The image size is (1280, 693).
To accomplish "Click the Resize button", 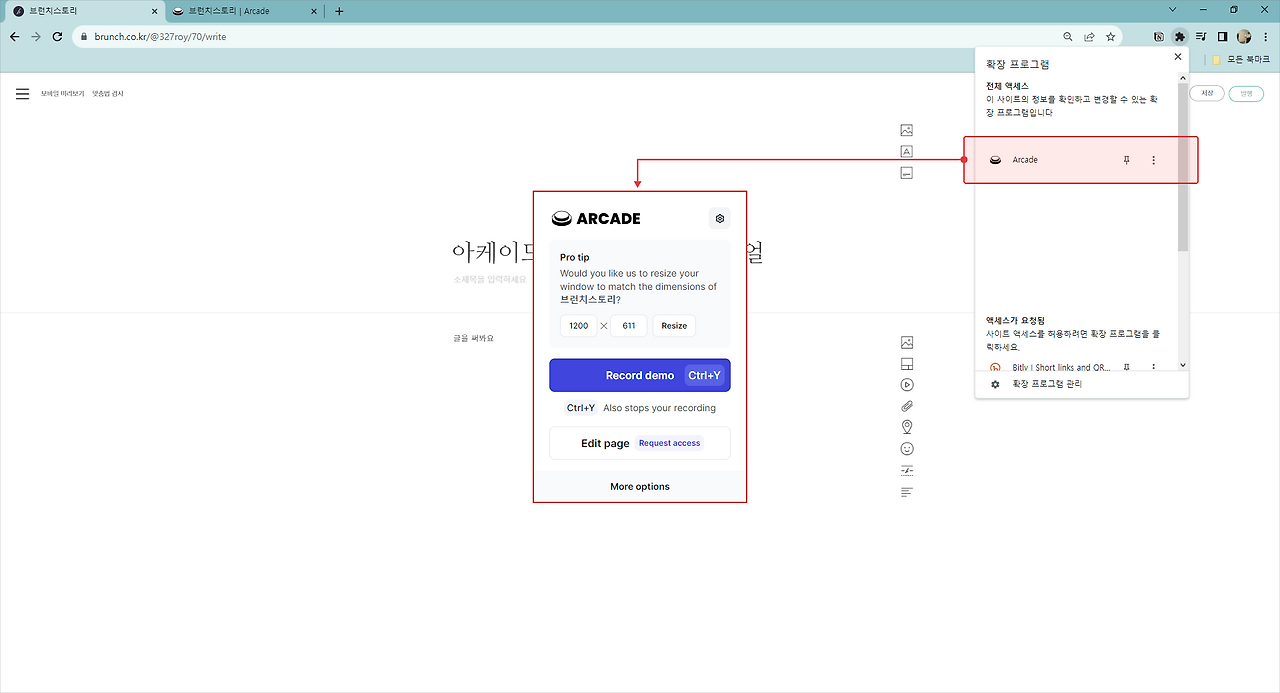I will point(674,326).
